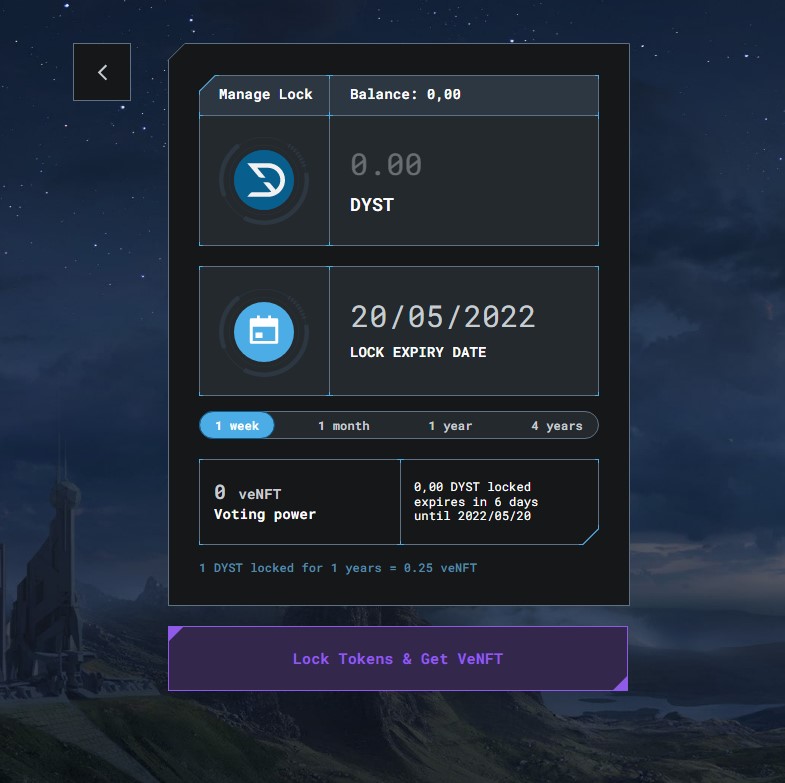Click the 0.00 DYST amount input field
Screen dimensions: 785x783
click(x=386, y=164)
